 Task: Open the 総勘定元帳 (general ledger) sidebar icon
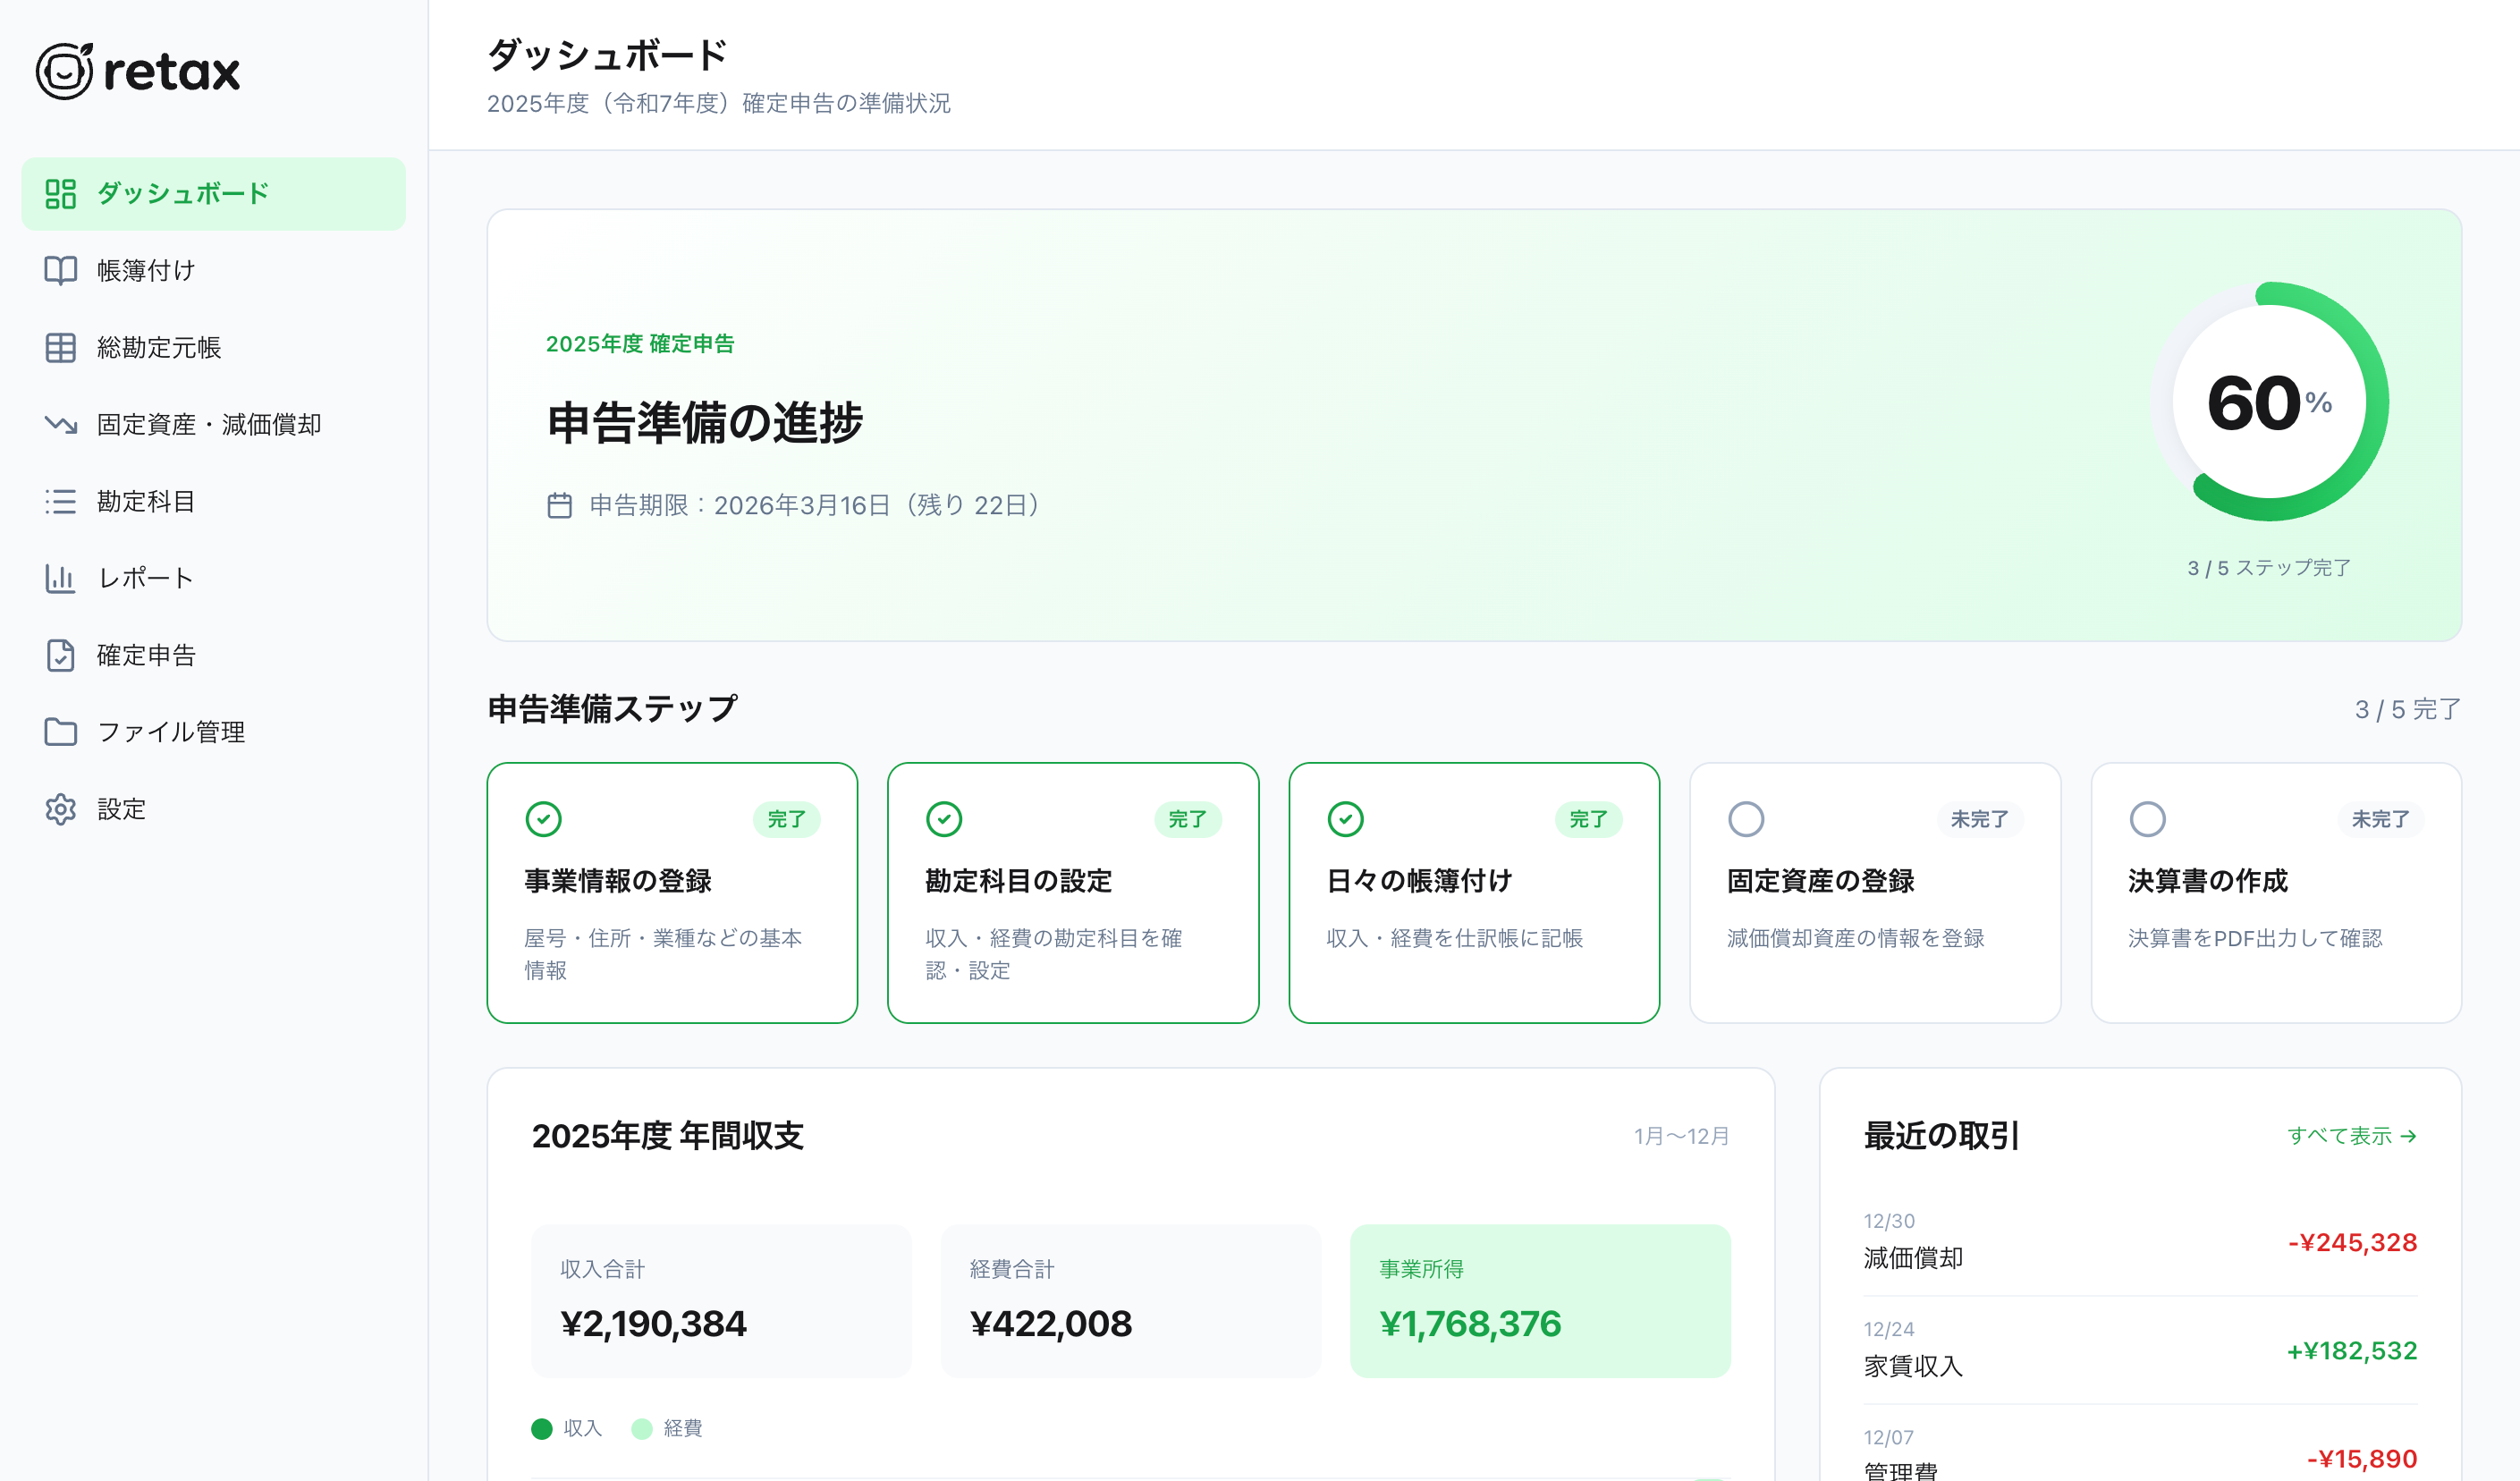(60, 347)
